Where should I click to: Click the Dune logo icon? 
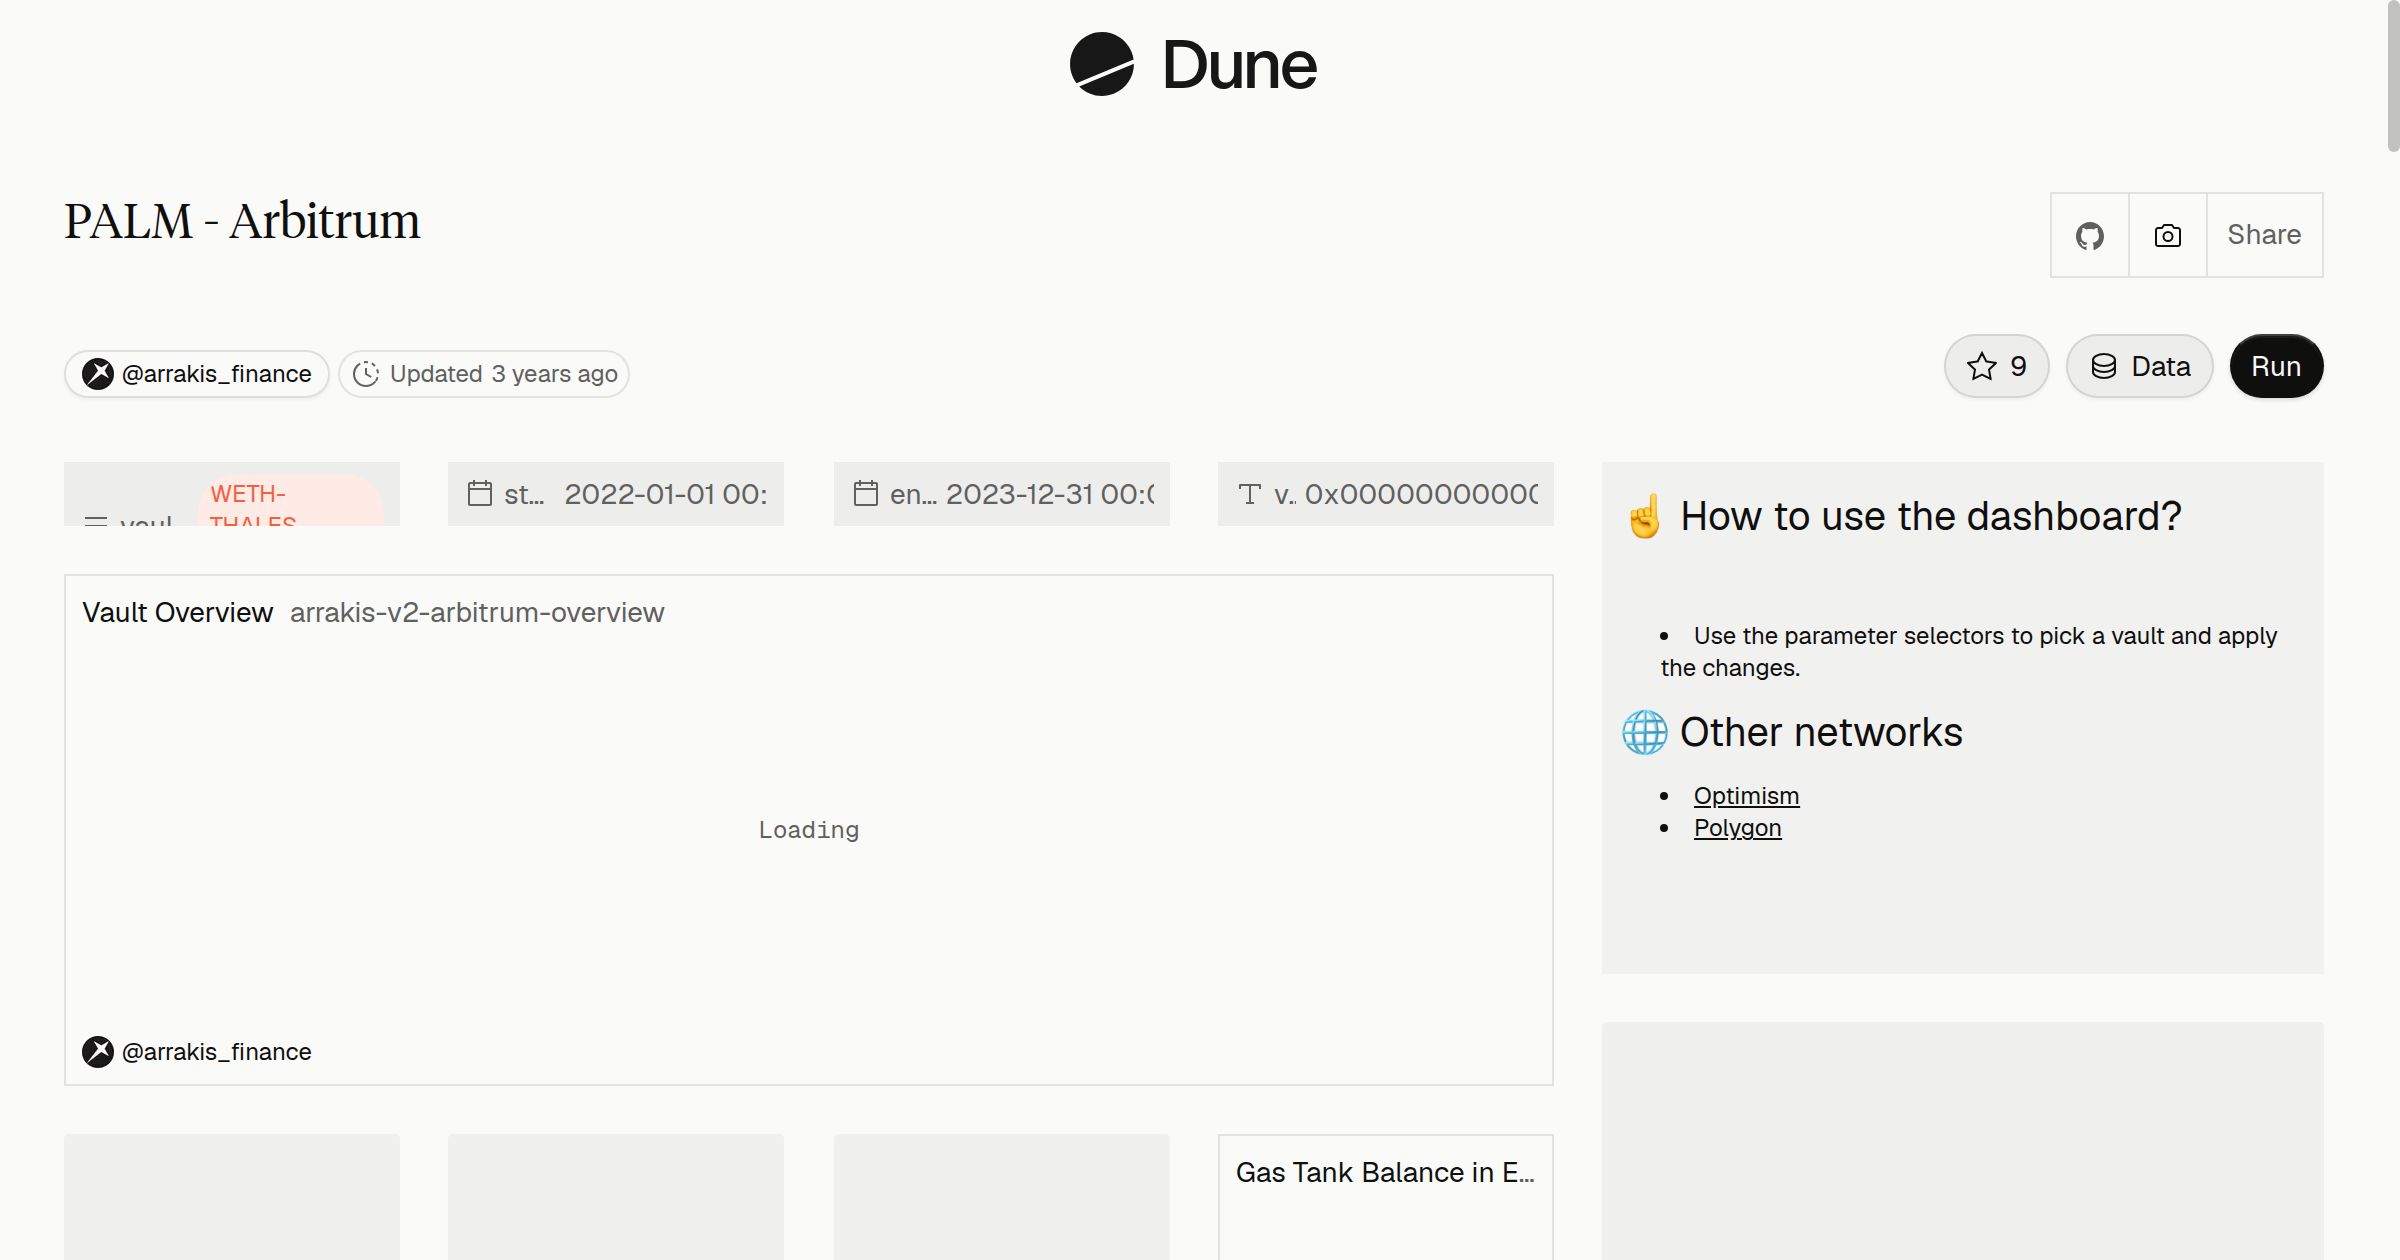click(1101, 64)
